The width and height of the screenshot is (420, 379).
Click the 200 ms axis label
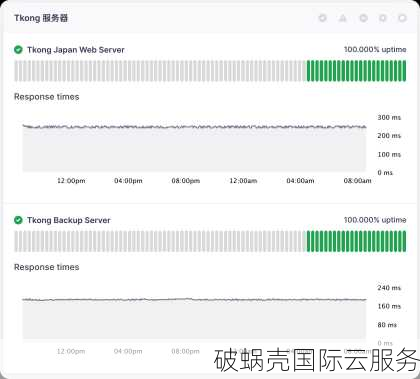pos(389,136)
